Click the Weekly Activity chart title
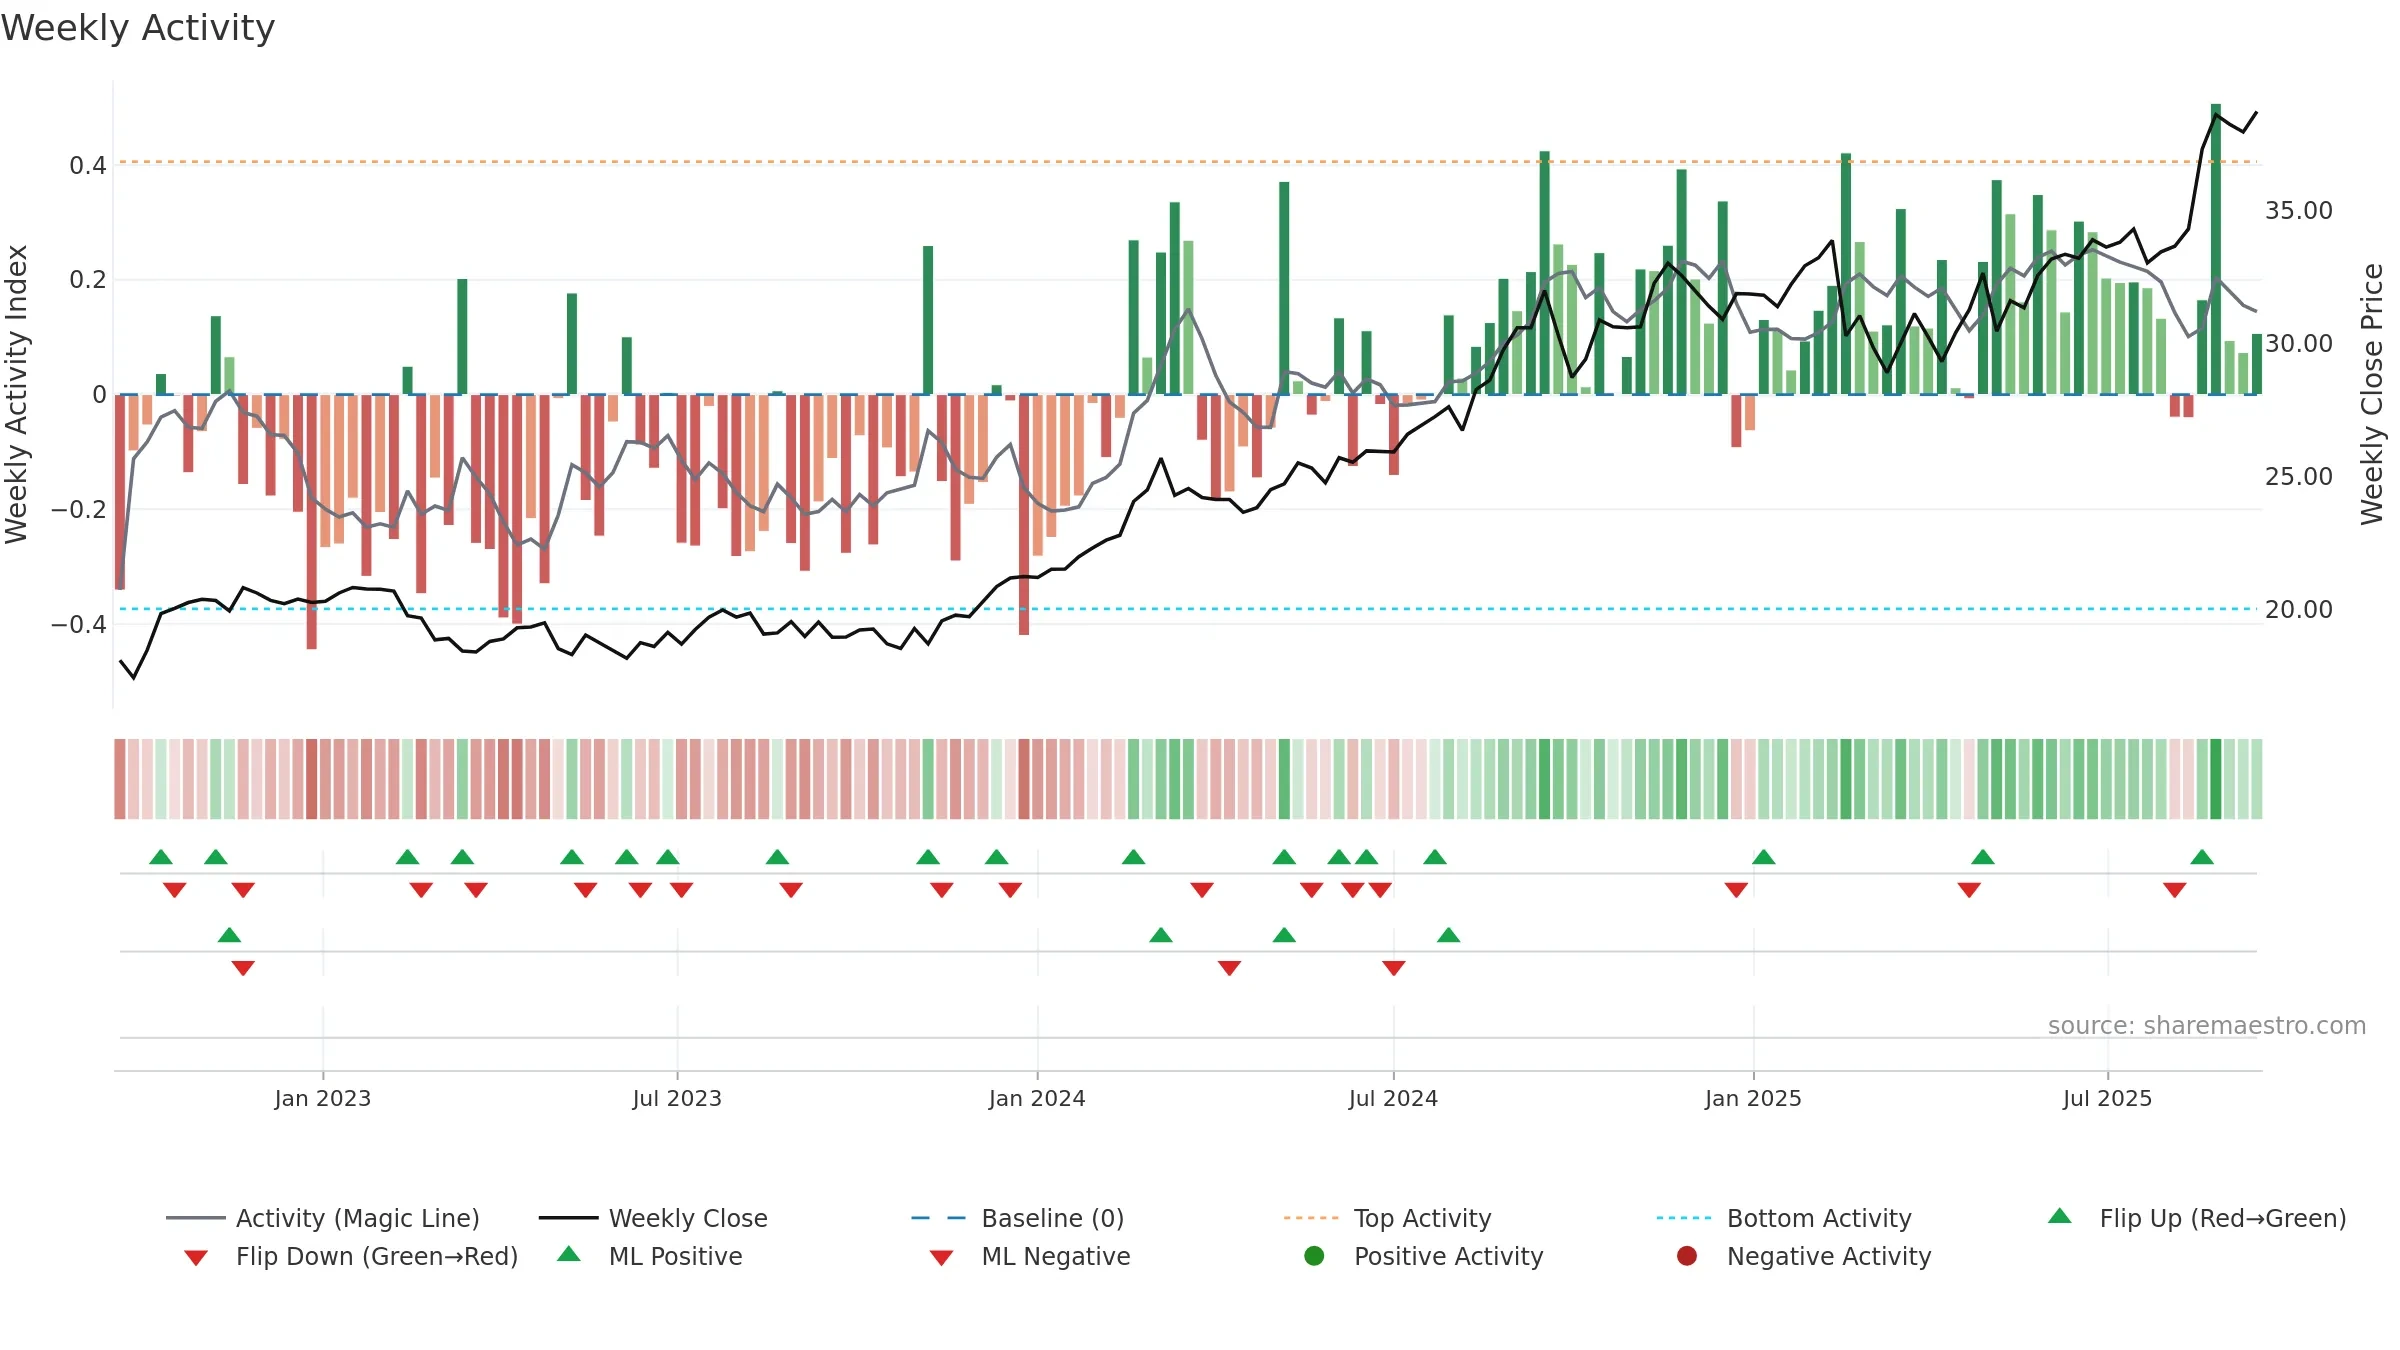Image resolution: width=2400 pixels, height=1350 pixels. [x=138, y=28]
